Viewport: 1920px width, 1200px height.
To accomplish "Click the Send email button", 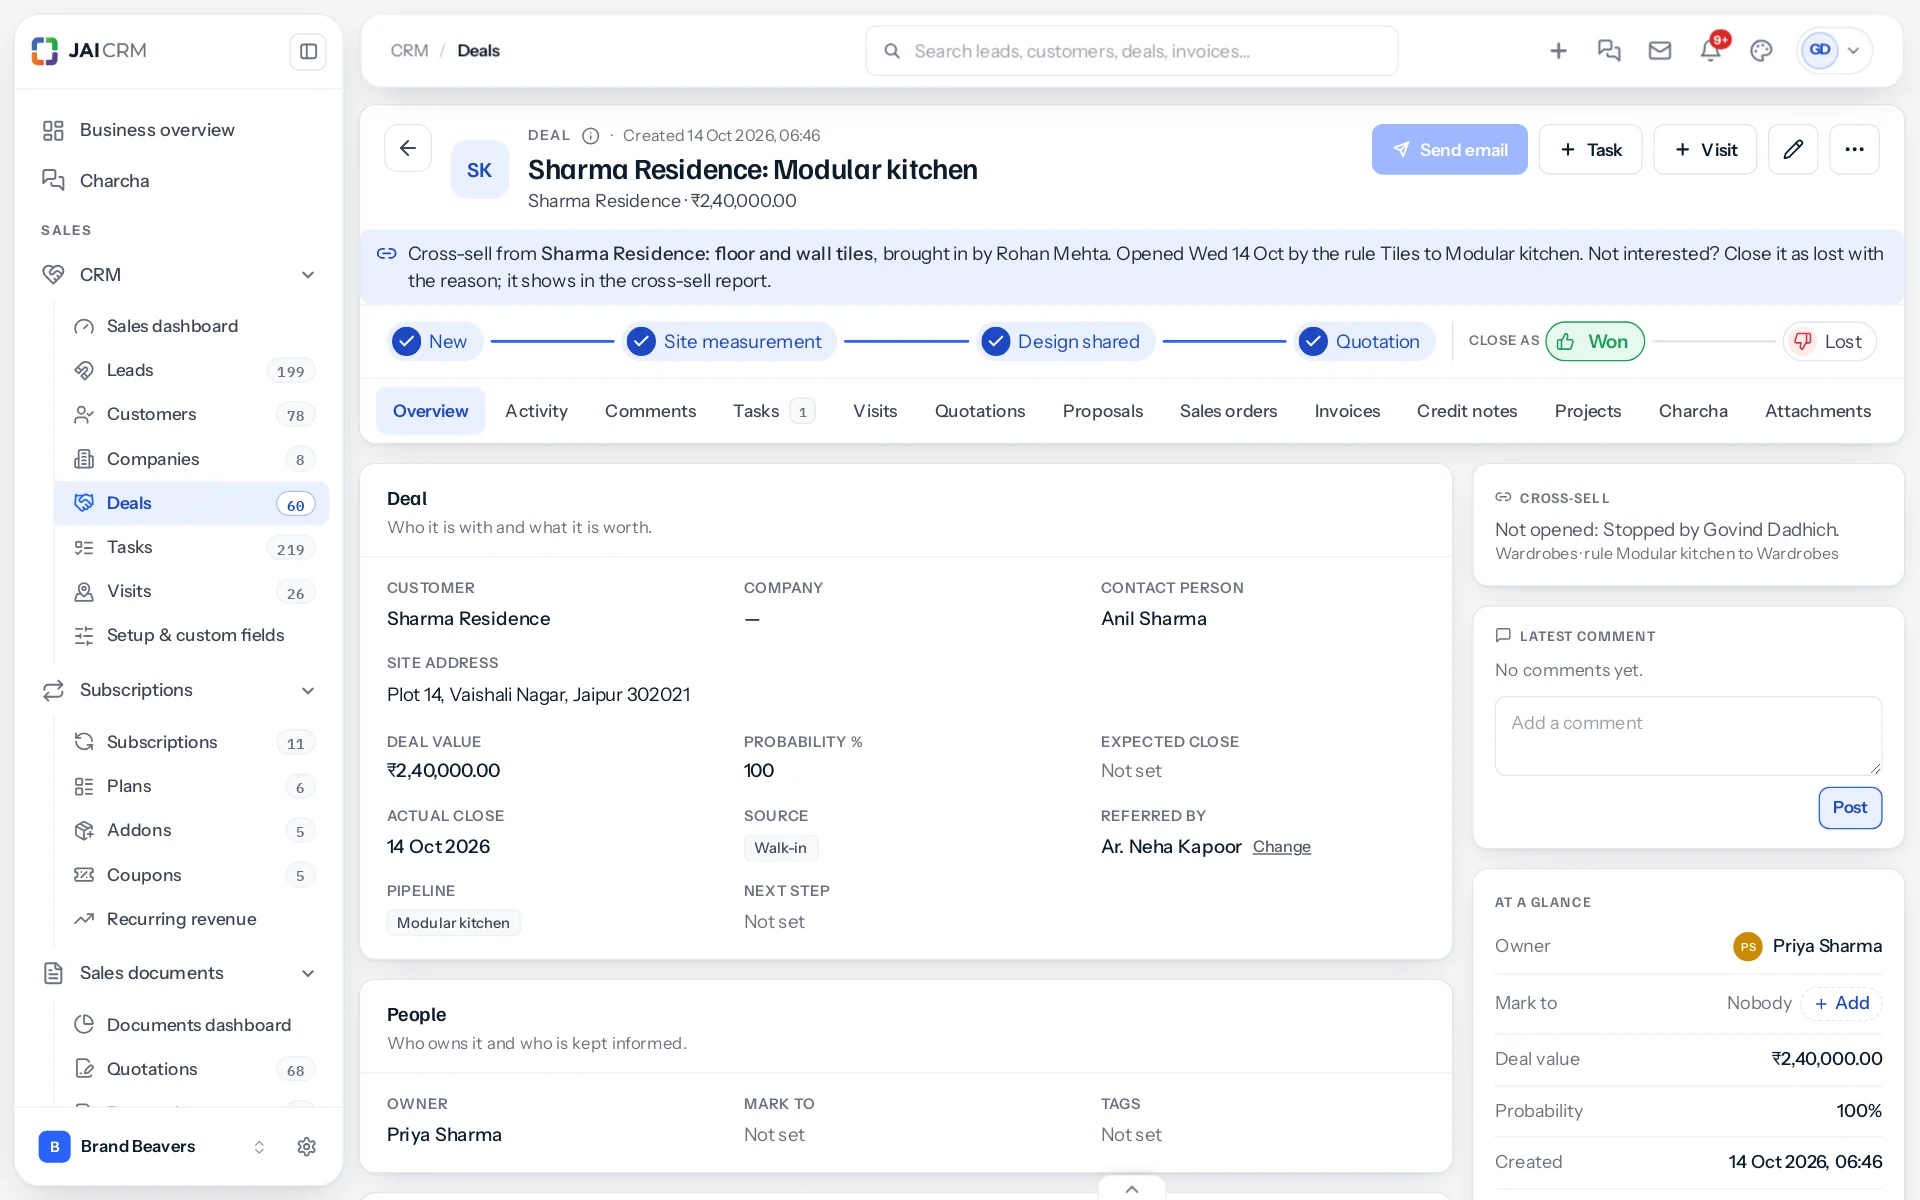I will (1449, 150).
